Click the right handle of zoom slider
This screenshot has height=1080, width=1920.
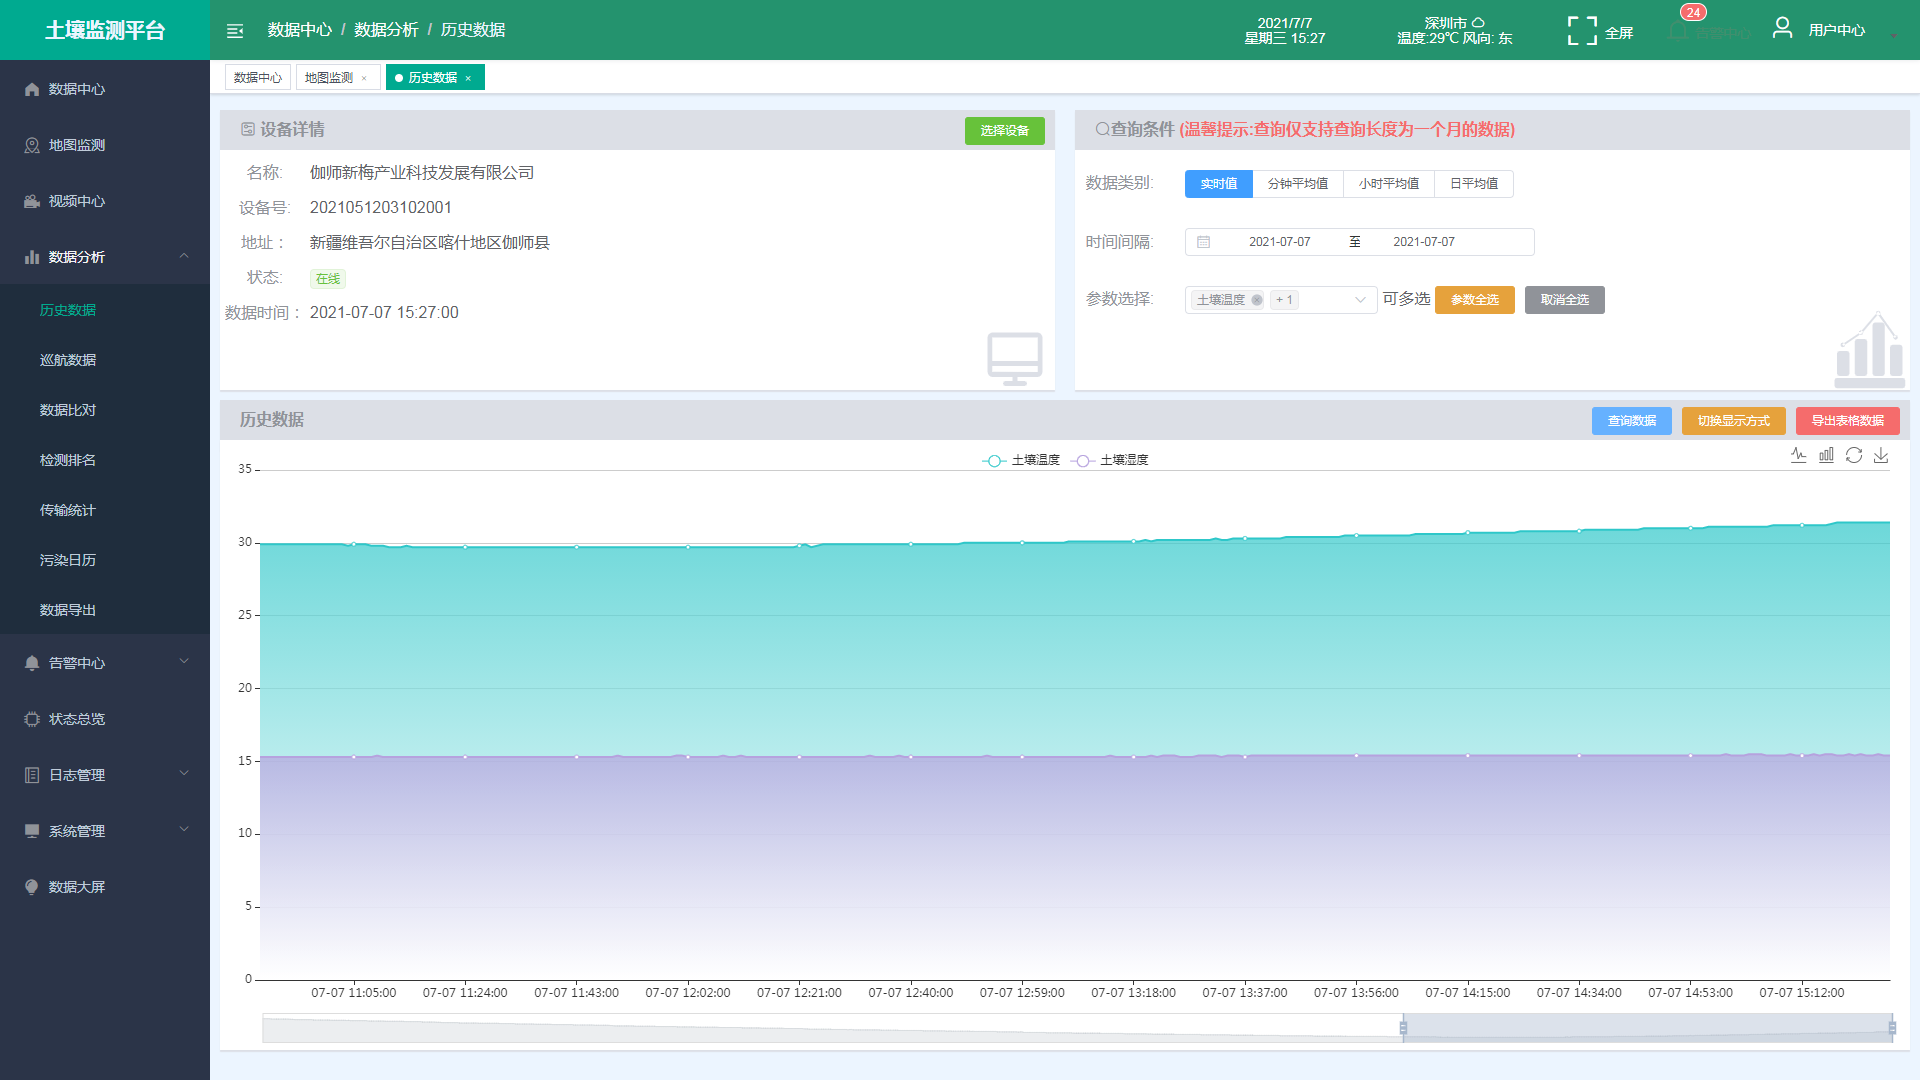[x=1892, y=1028]
